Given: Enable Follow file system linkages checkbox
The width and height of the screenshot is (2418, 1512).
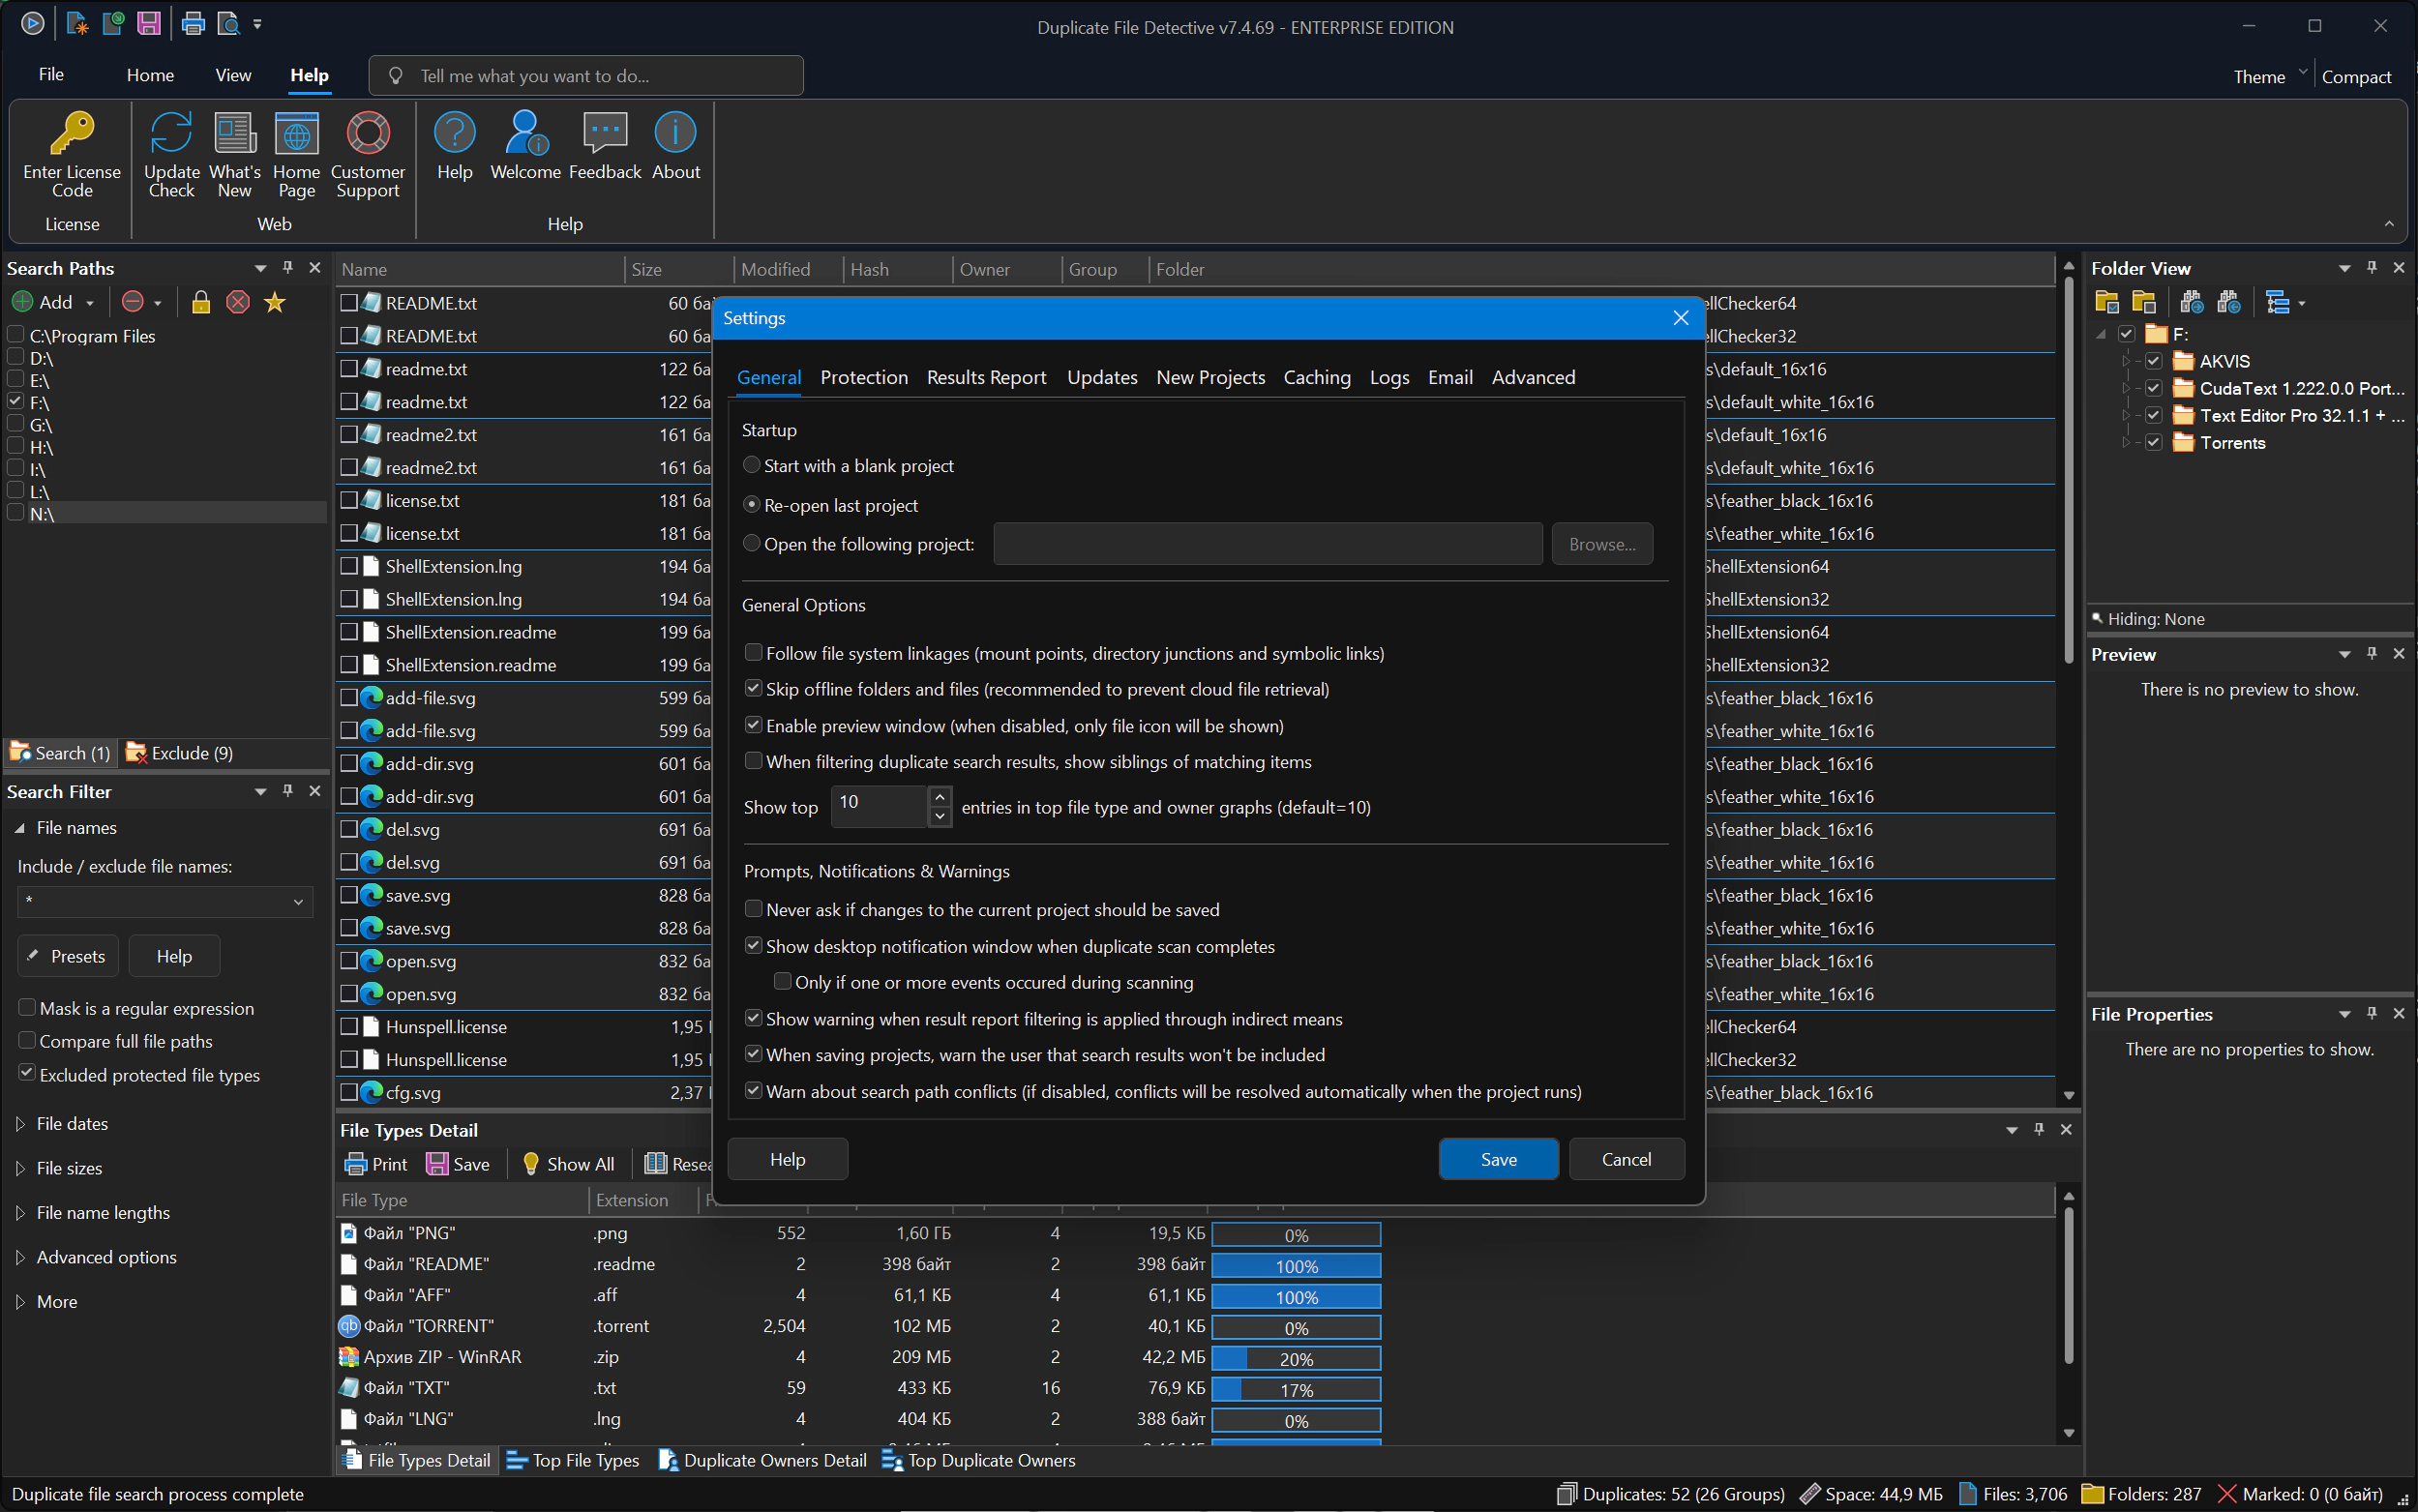Looking at the screenshot, I should (x=754, y=653).
